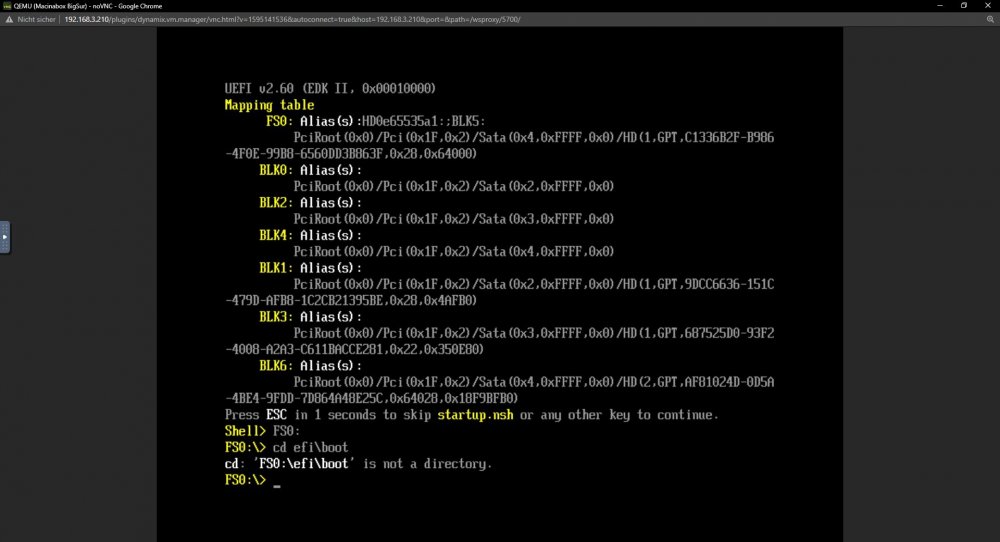This screenshot has width=1000, height=542.
Task: Click the "Shell> FS0:" prompt line
Action: click(262, 430)
